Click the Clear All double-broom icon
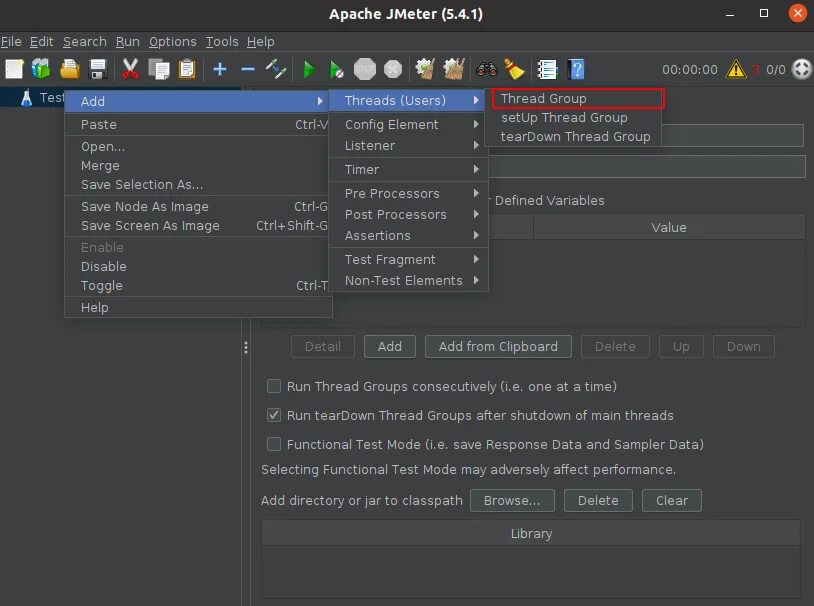Image resolution: width=814 pixels, height=606 pixels. [454, 69]
